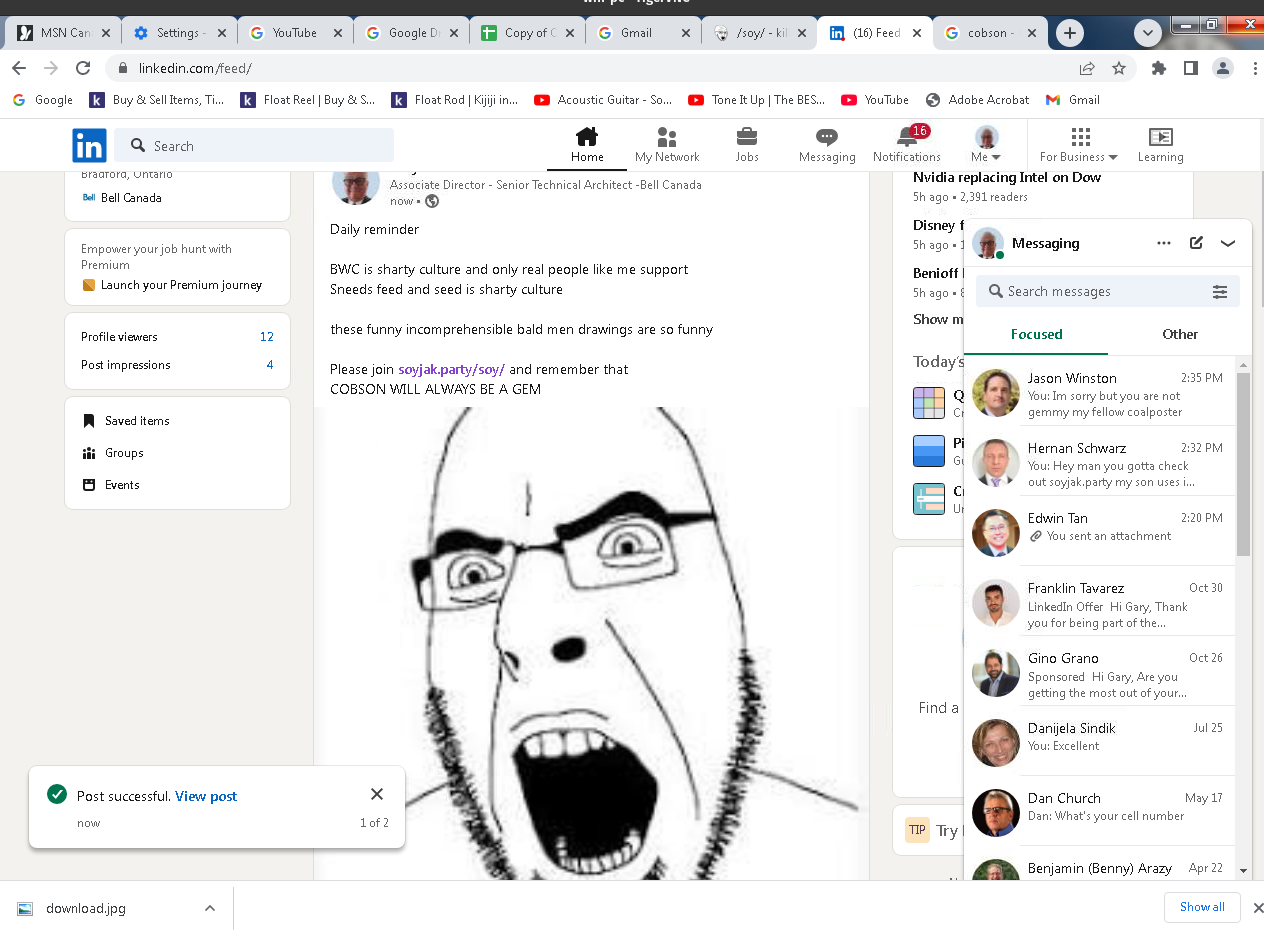Open the soyjak.party/soy/ link in post
1264x936 pixels.
coord(452,369)
